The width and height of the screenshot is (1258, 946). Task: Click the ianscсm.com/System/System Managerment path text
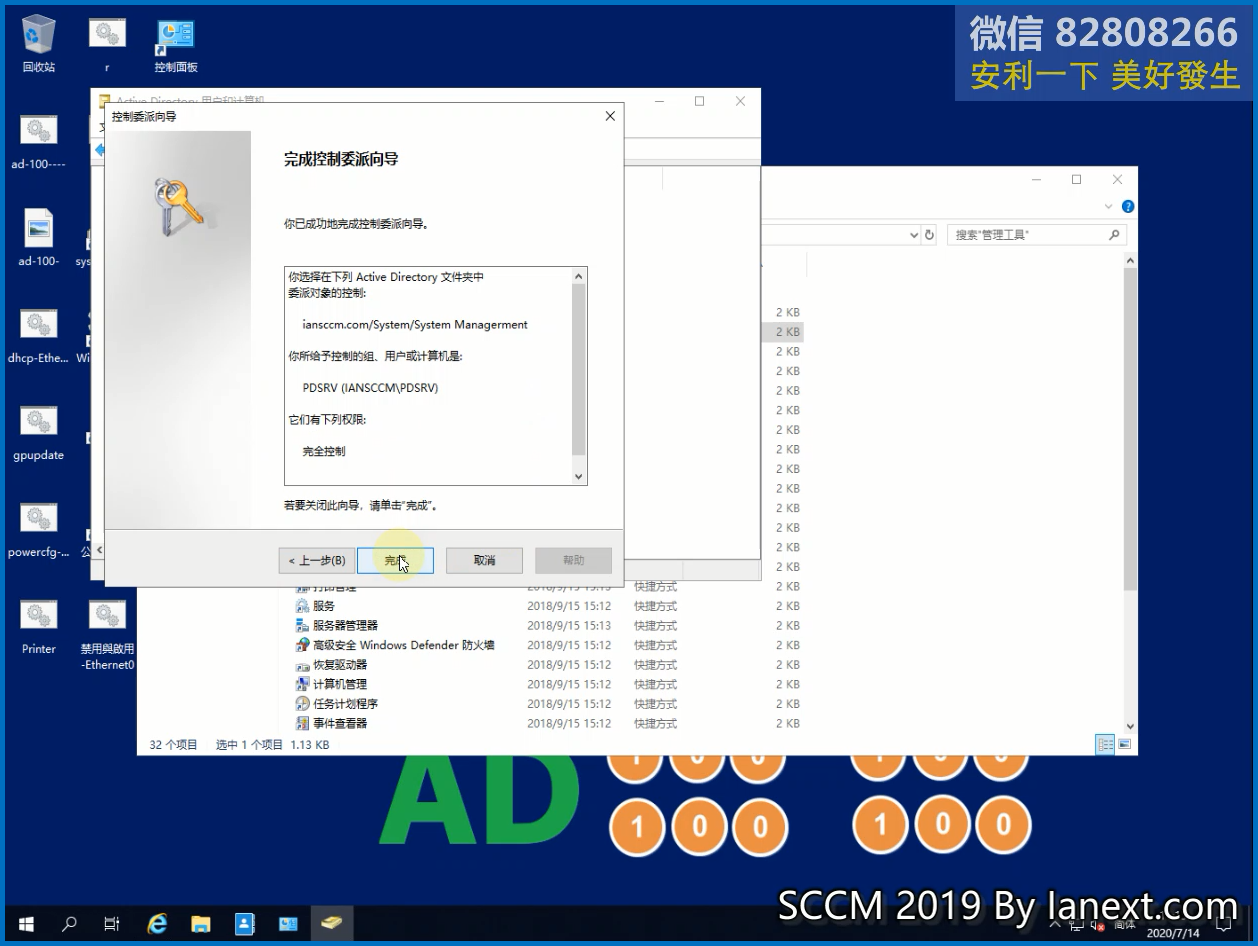point(415,325)
